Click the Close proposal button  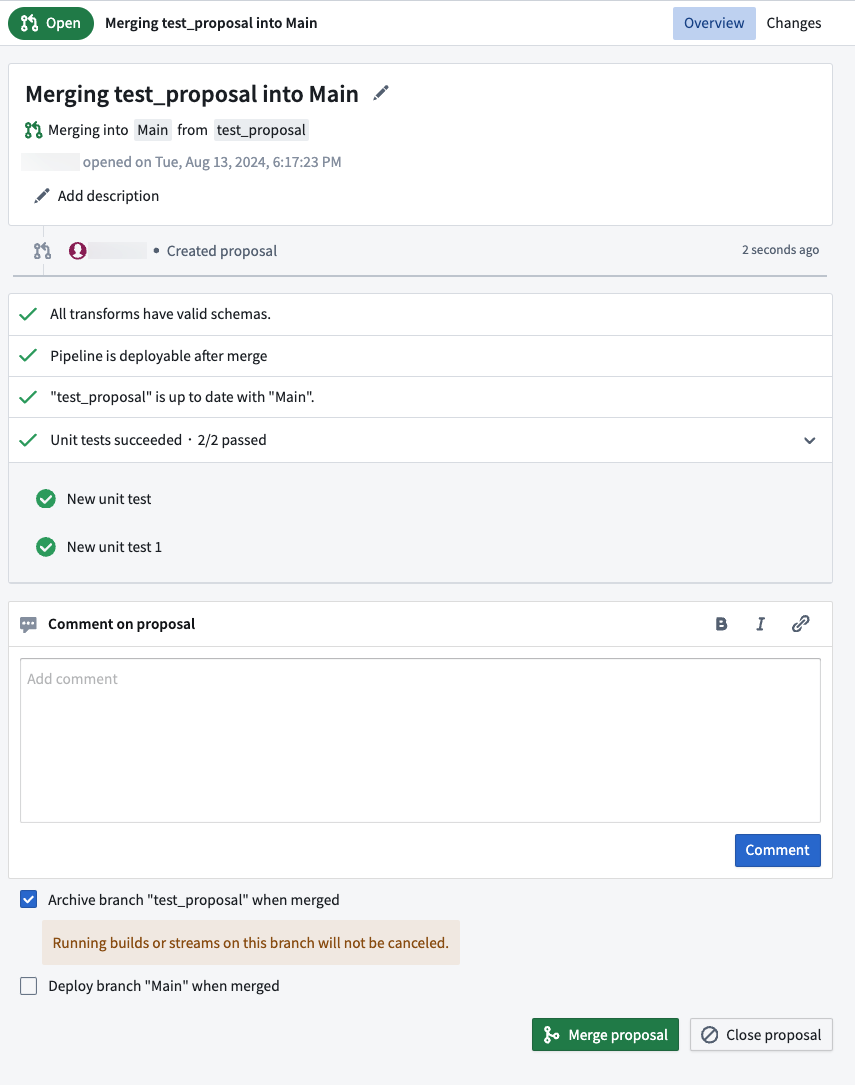tap(761, 1034)
